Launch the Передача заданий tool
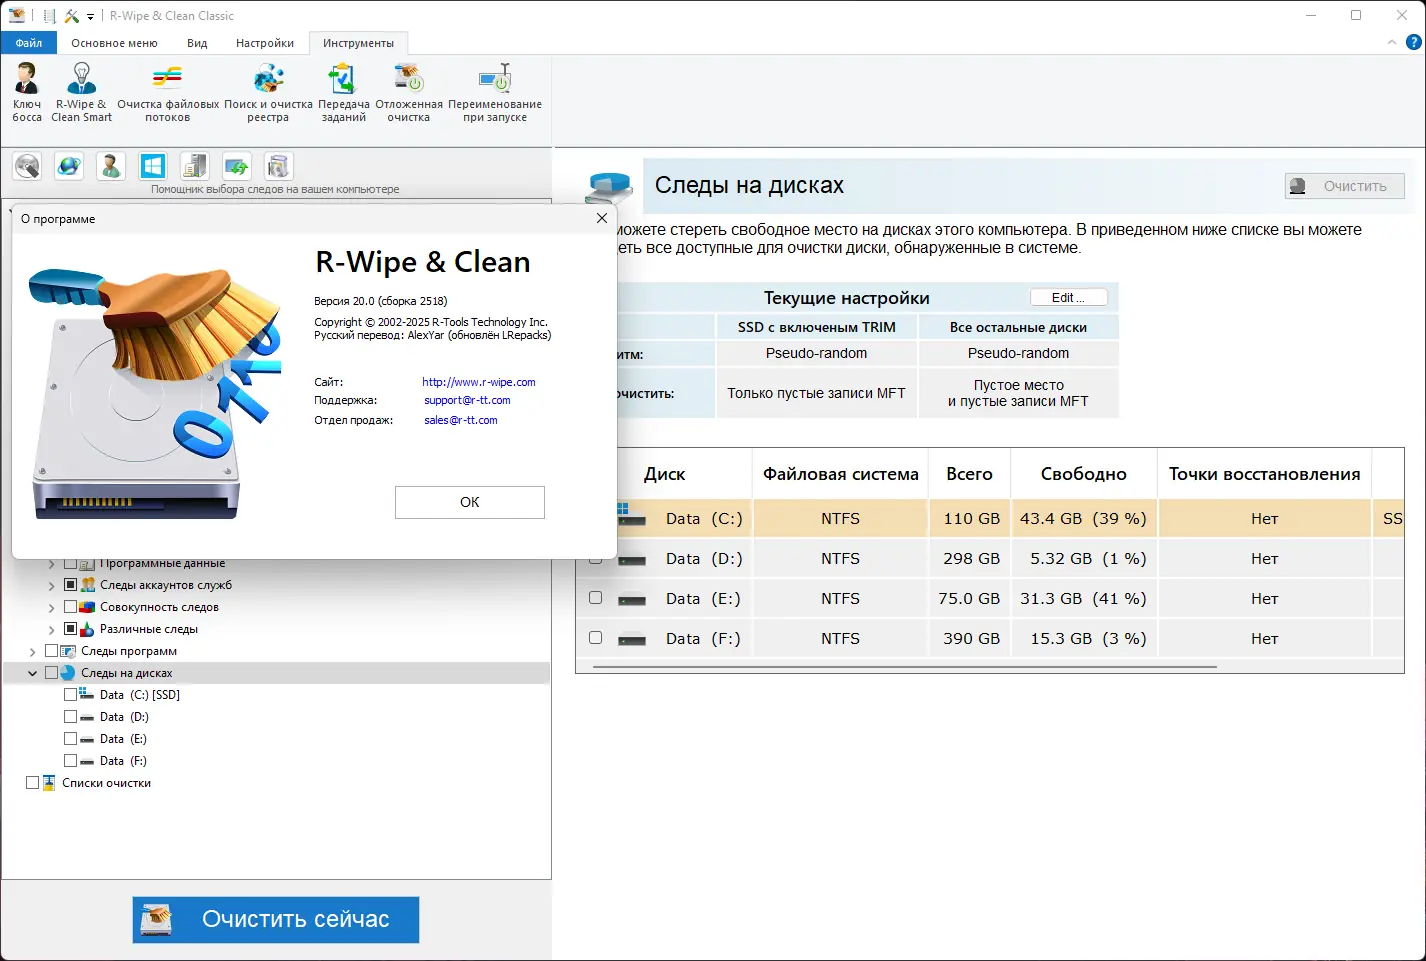 tap(343, 90)
